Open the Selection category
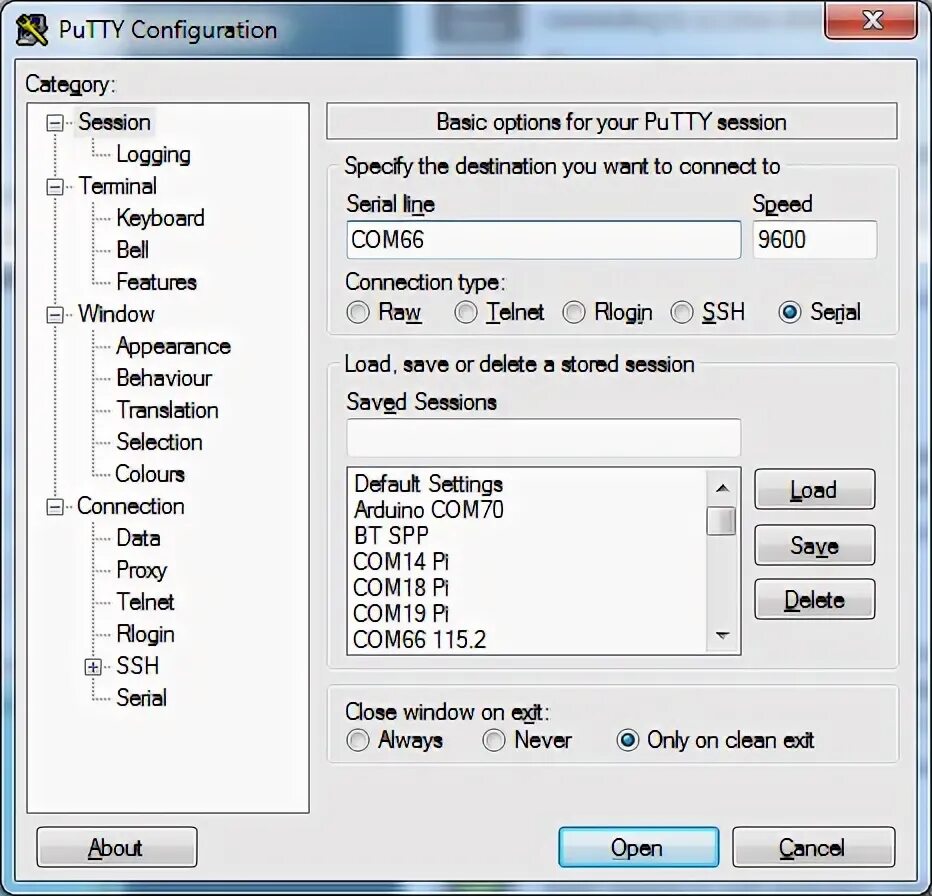Screen dimensions: 932x896 pos(159,442)
